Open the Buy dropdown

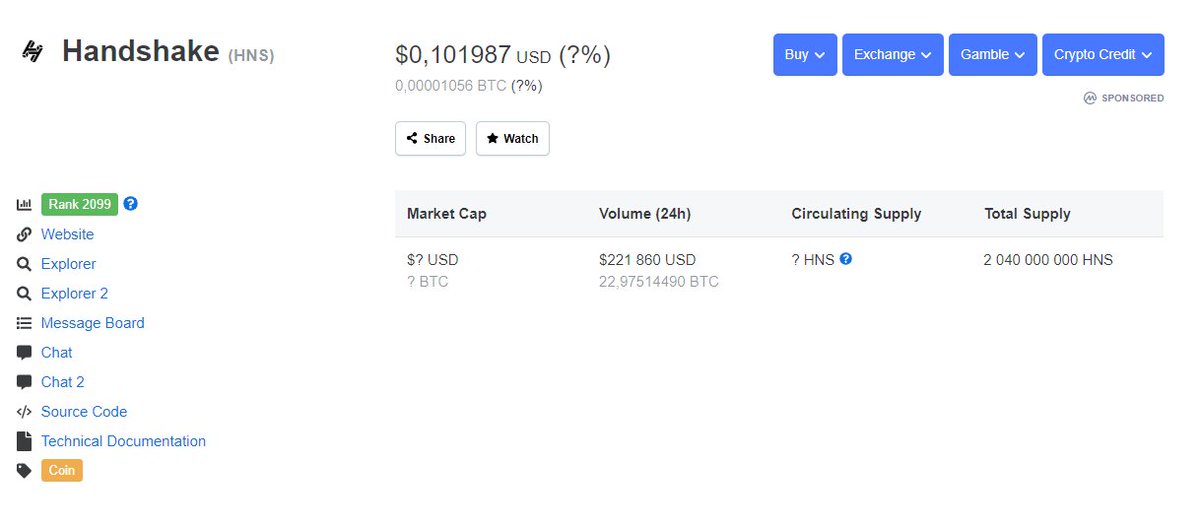pos(805,54)
